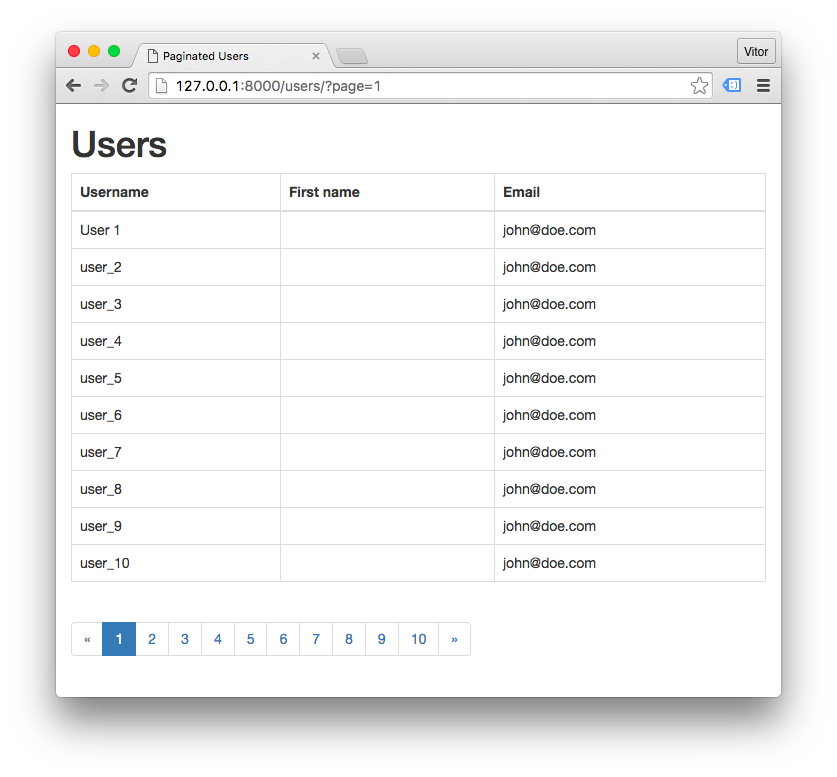Open the blue extension icon in toolbar
Screen dimensions: 837x777
tap(732, 85)
